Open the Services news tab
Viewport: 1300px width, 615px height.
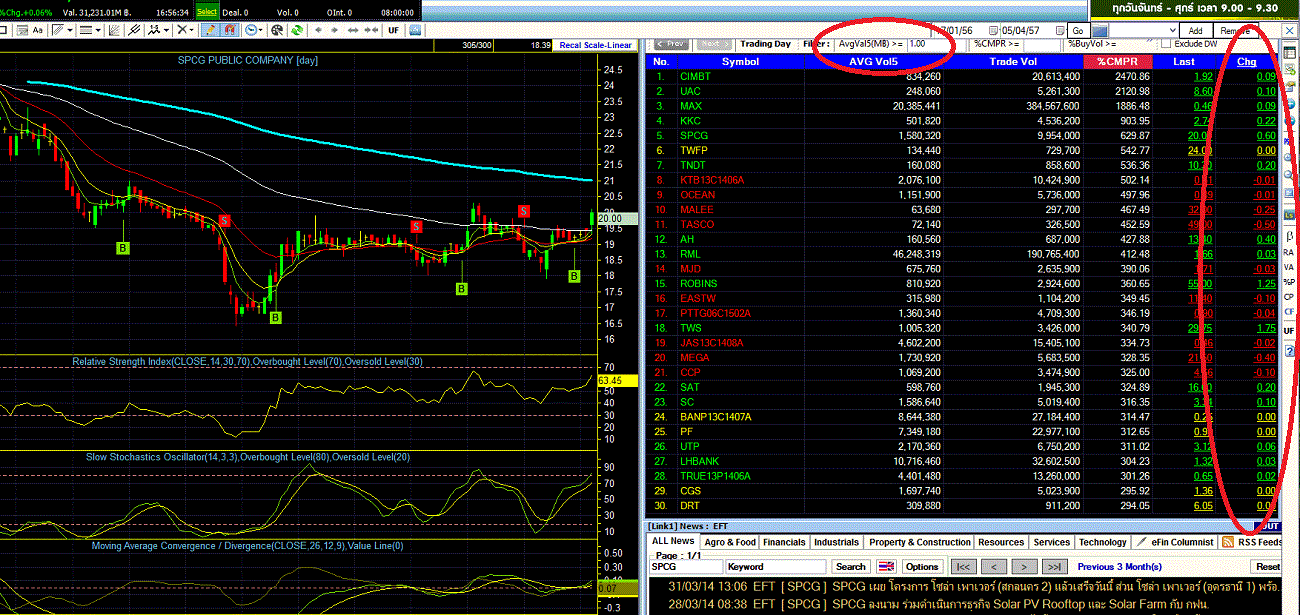tap(1051, 542)
